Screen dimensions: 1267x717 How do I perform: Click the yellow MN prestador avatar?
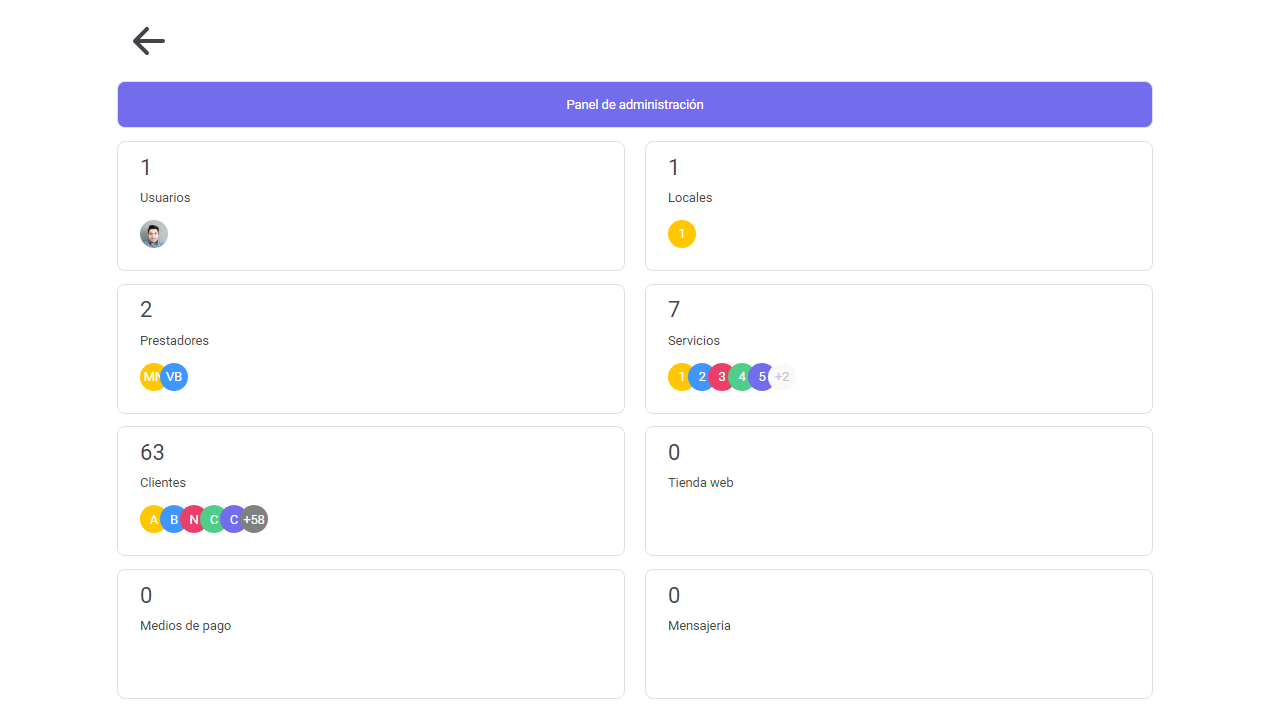coord(150,377)
